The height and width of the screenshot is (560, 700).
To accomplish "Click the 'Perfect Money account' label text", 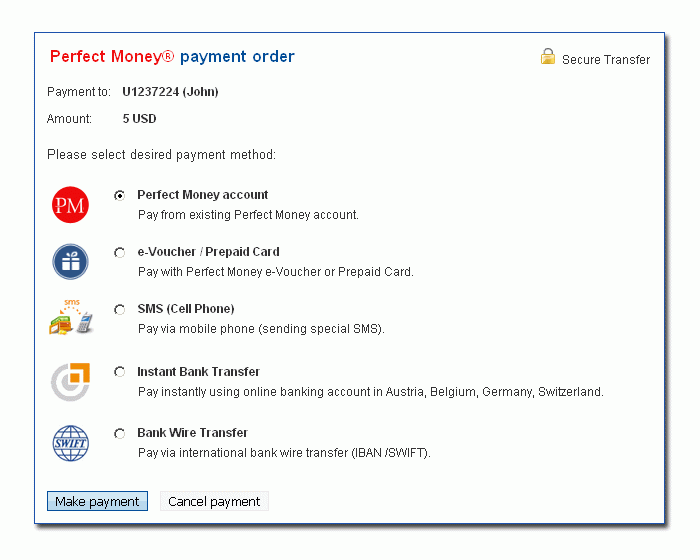I will click(x=203, y=195).
